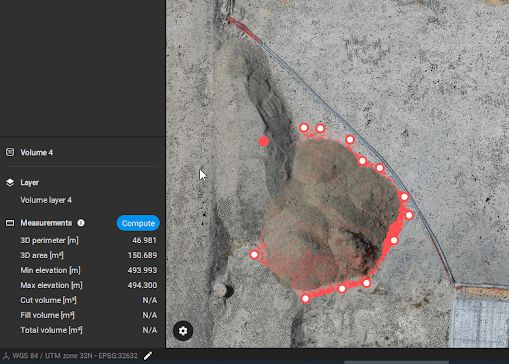Click the Measurements ruler icon
The width and height of the screenshot is (509, 364).
point(10,223)
